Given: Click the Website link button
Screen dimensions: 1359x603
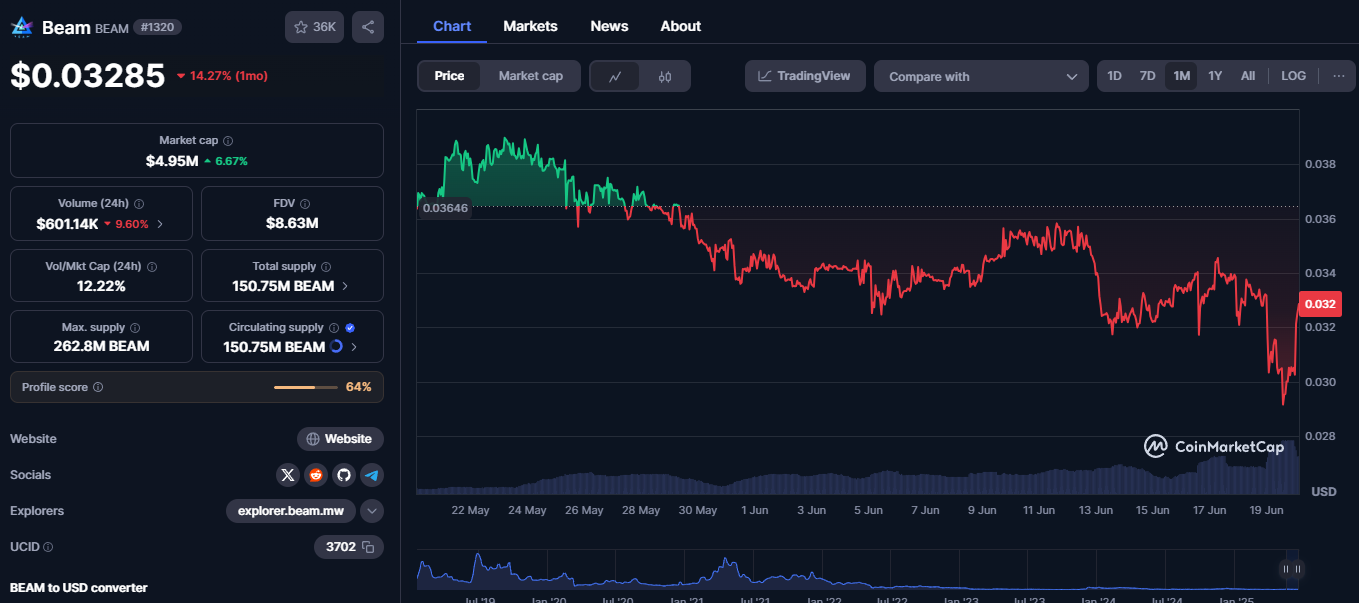Looking at the screenshot, I should [340, 439].
